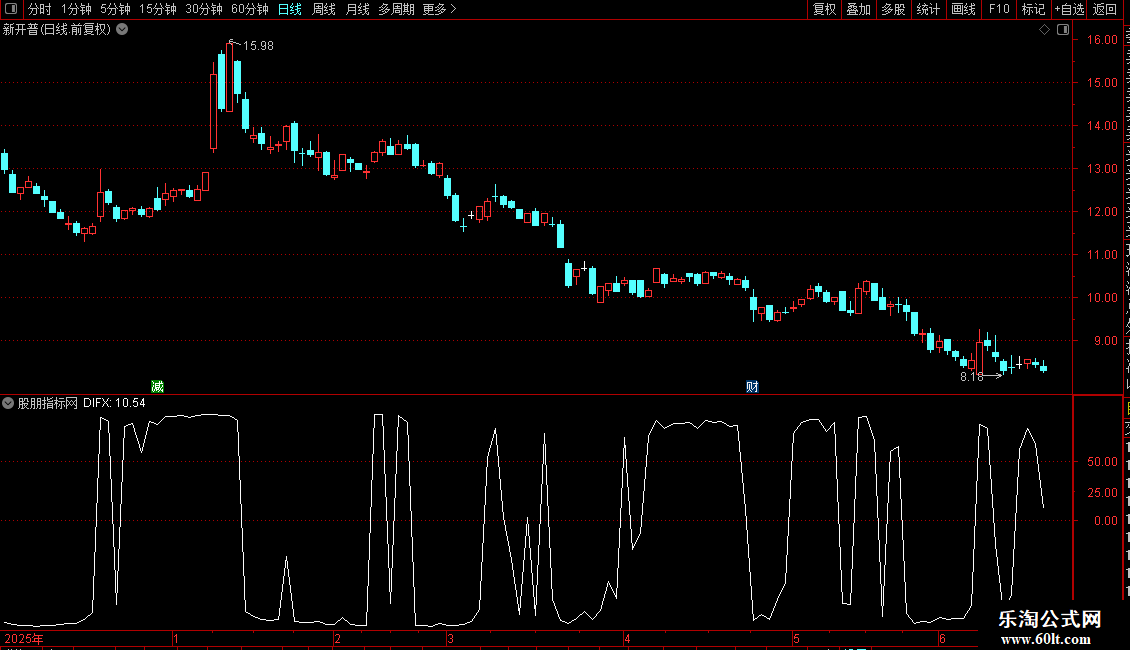Click the 新开普(日线.前复权) title text
Screen dimensions: 1130x650
[57, 30]
